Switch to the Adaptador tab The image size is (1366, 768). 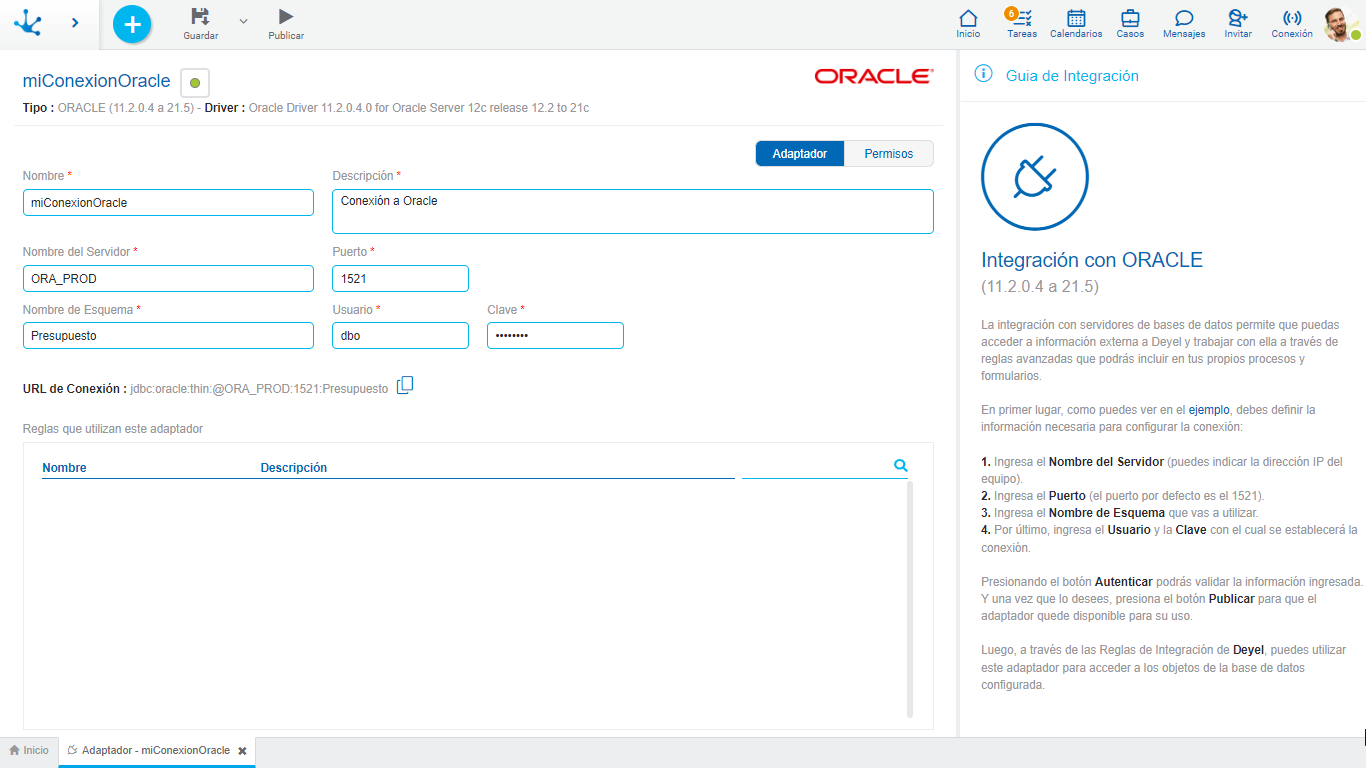pos(800,154)
